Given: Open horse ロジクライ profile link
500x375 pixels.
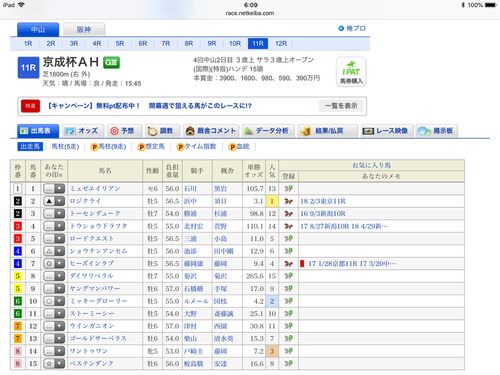Looking at the screenshot, I should point(85,201).
